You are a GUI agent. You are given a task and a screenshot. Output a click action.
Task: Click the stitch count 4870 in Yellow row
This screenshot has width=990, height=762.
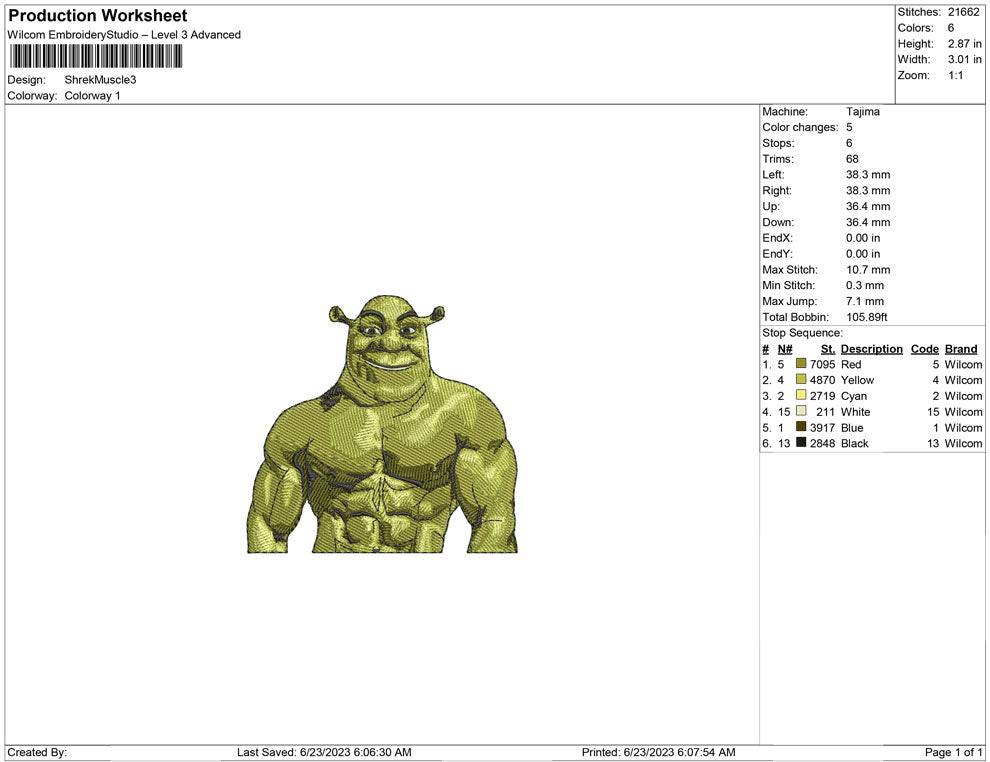click(823, 380)
